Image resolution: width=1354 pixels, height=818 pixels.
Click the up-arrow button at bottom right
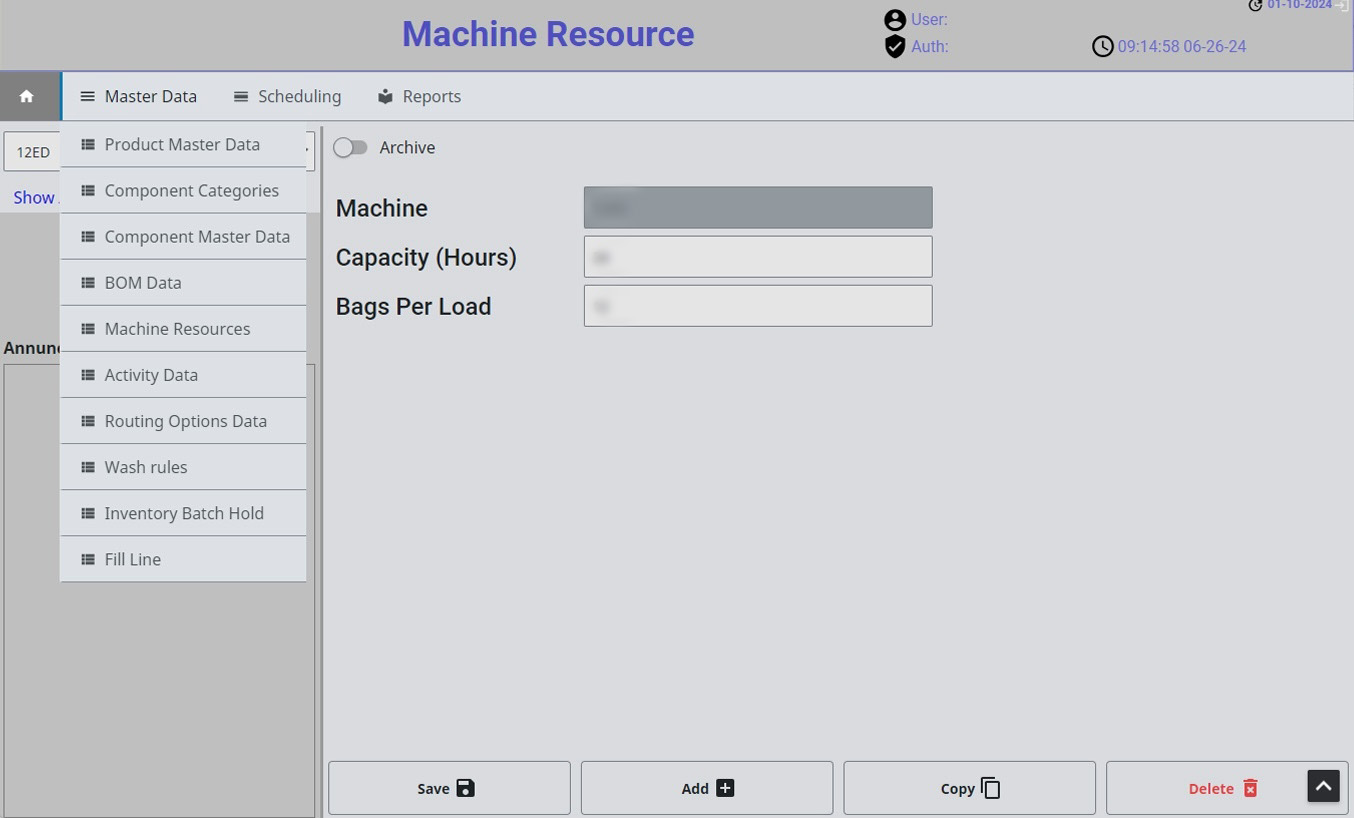click(1323, 786)
